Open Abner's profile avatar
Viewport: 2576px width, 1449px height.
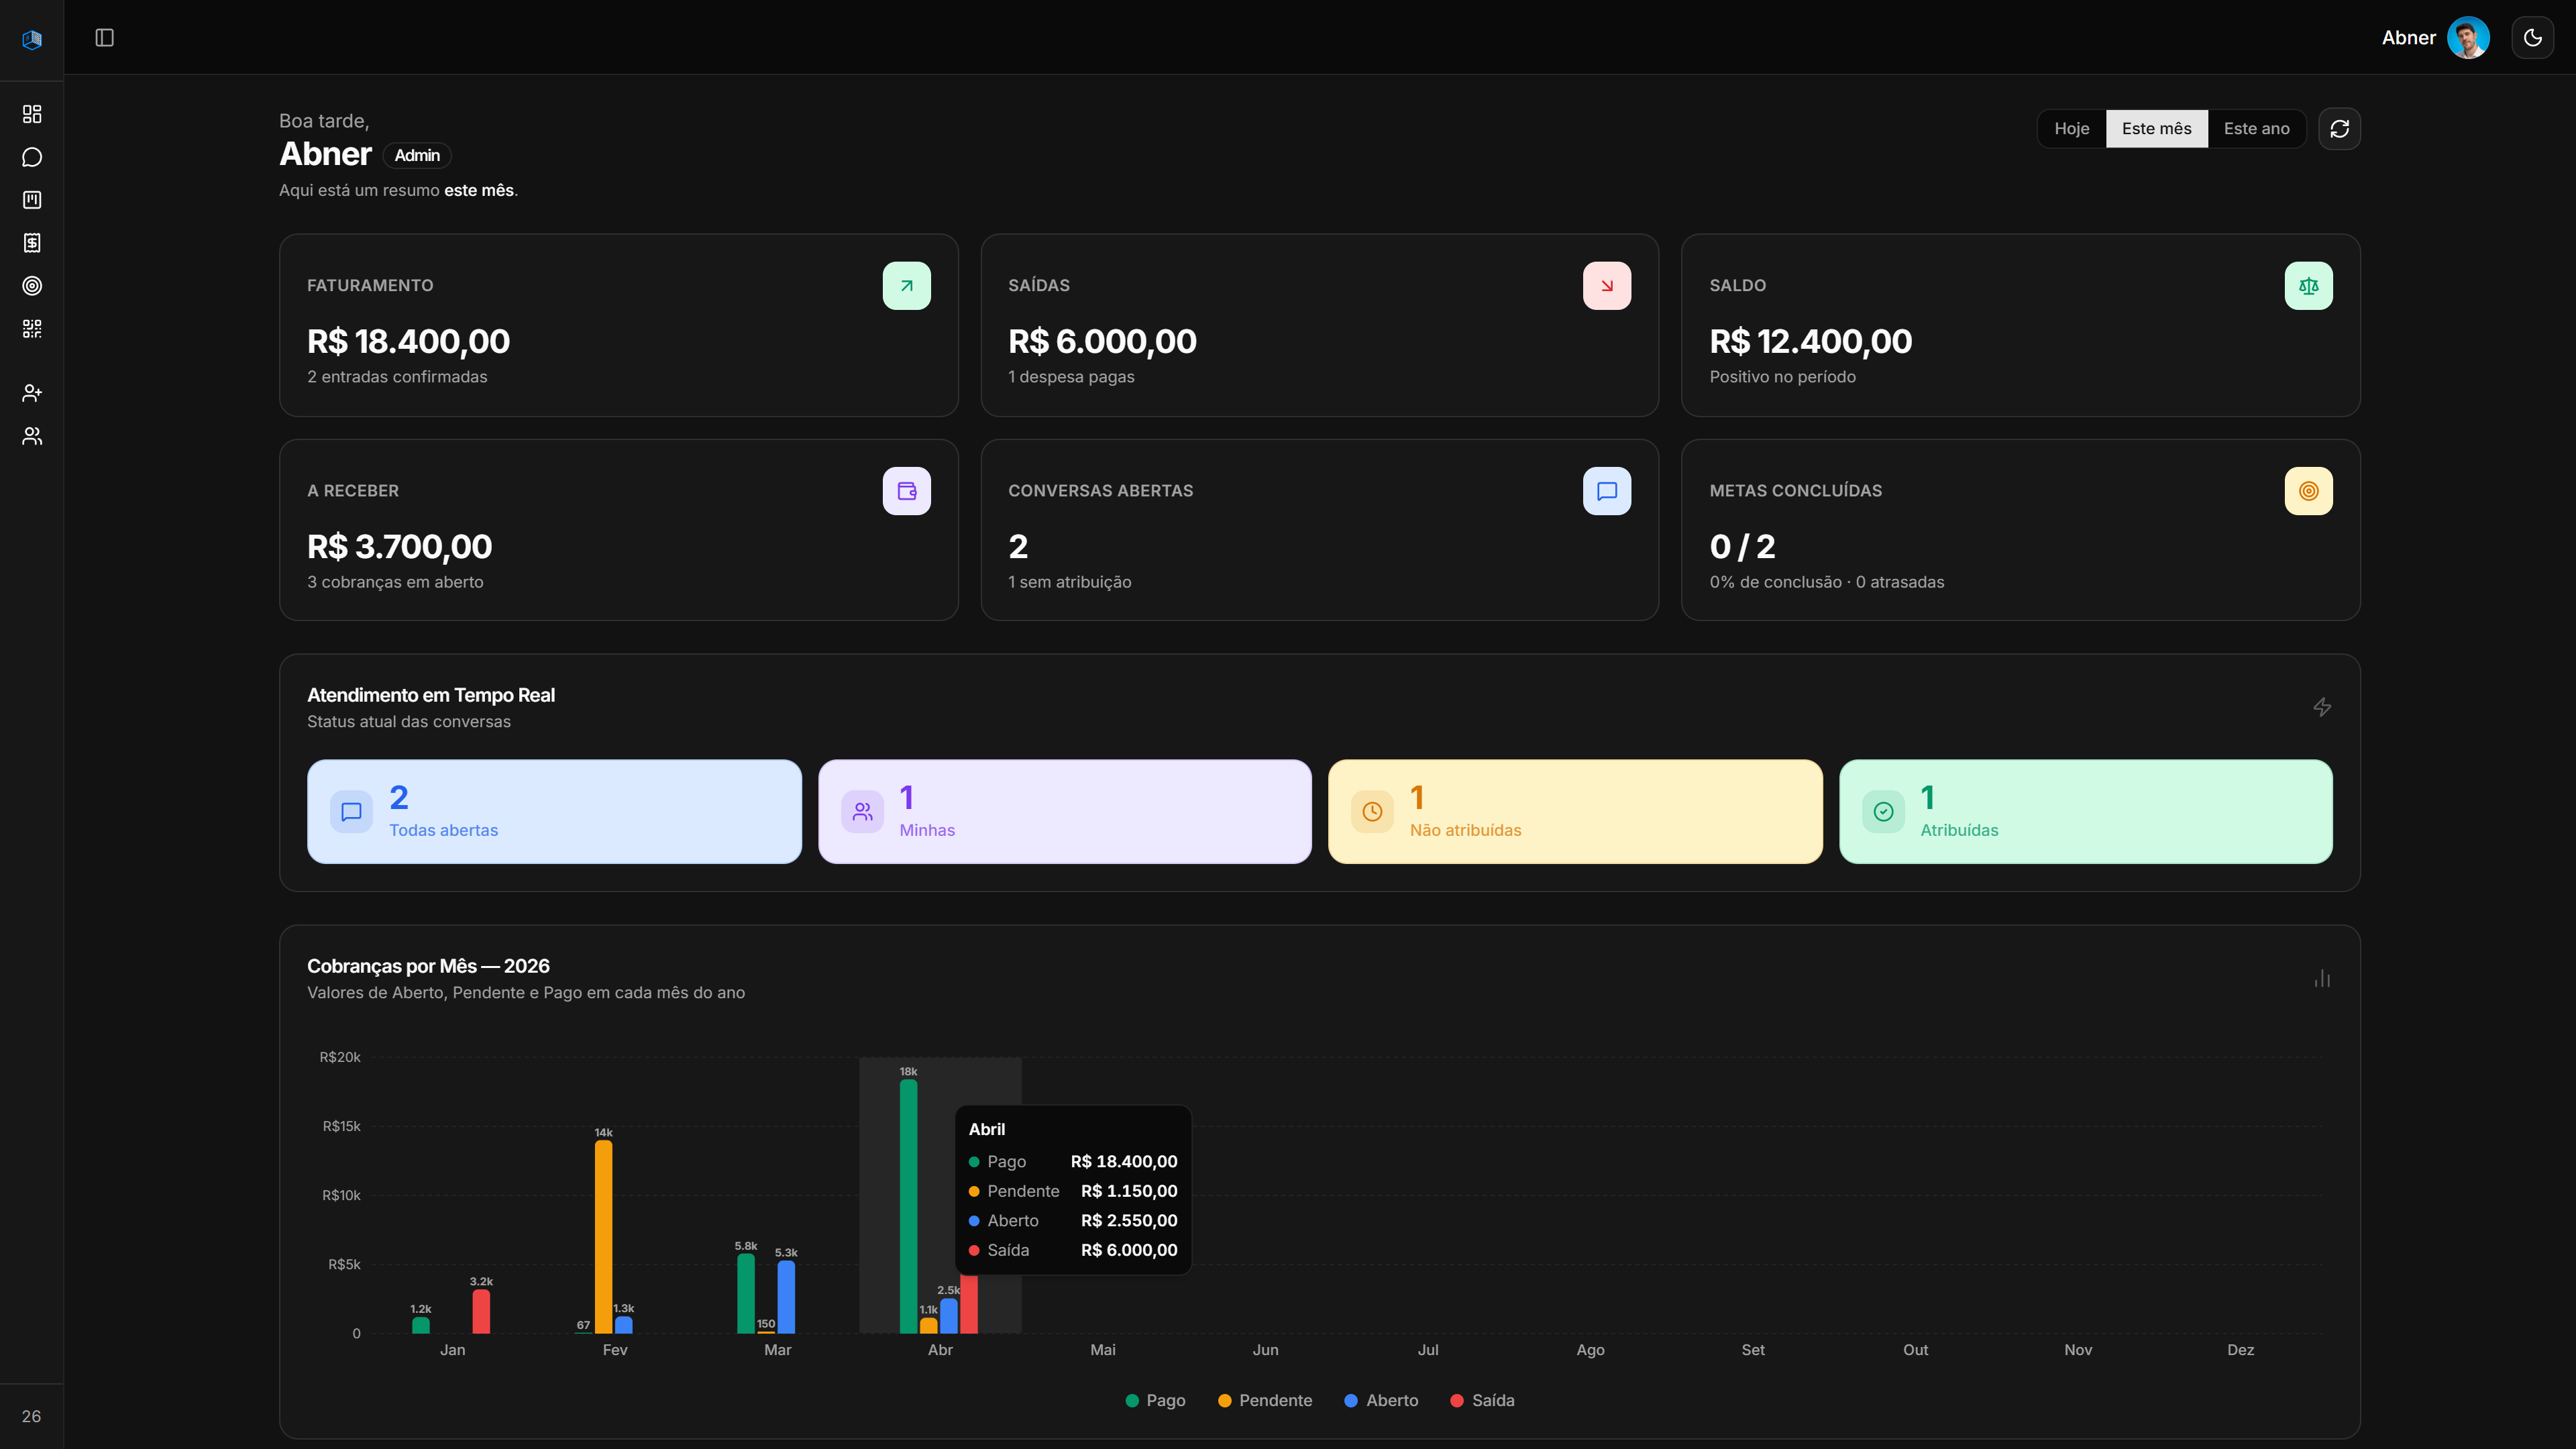point(2467,38)
